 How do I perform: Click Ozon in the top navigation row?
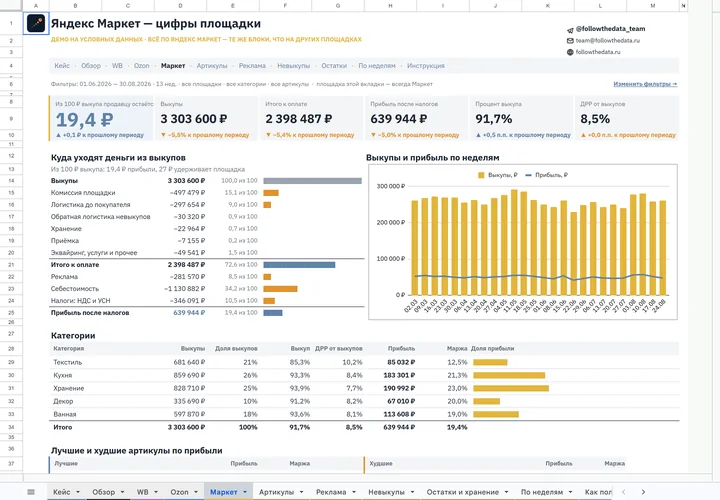tap(141, 66)
